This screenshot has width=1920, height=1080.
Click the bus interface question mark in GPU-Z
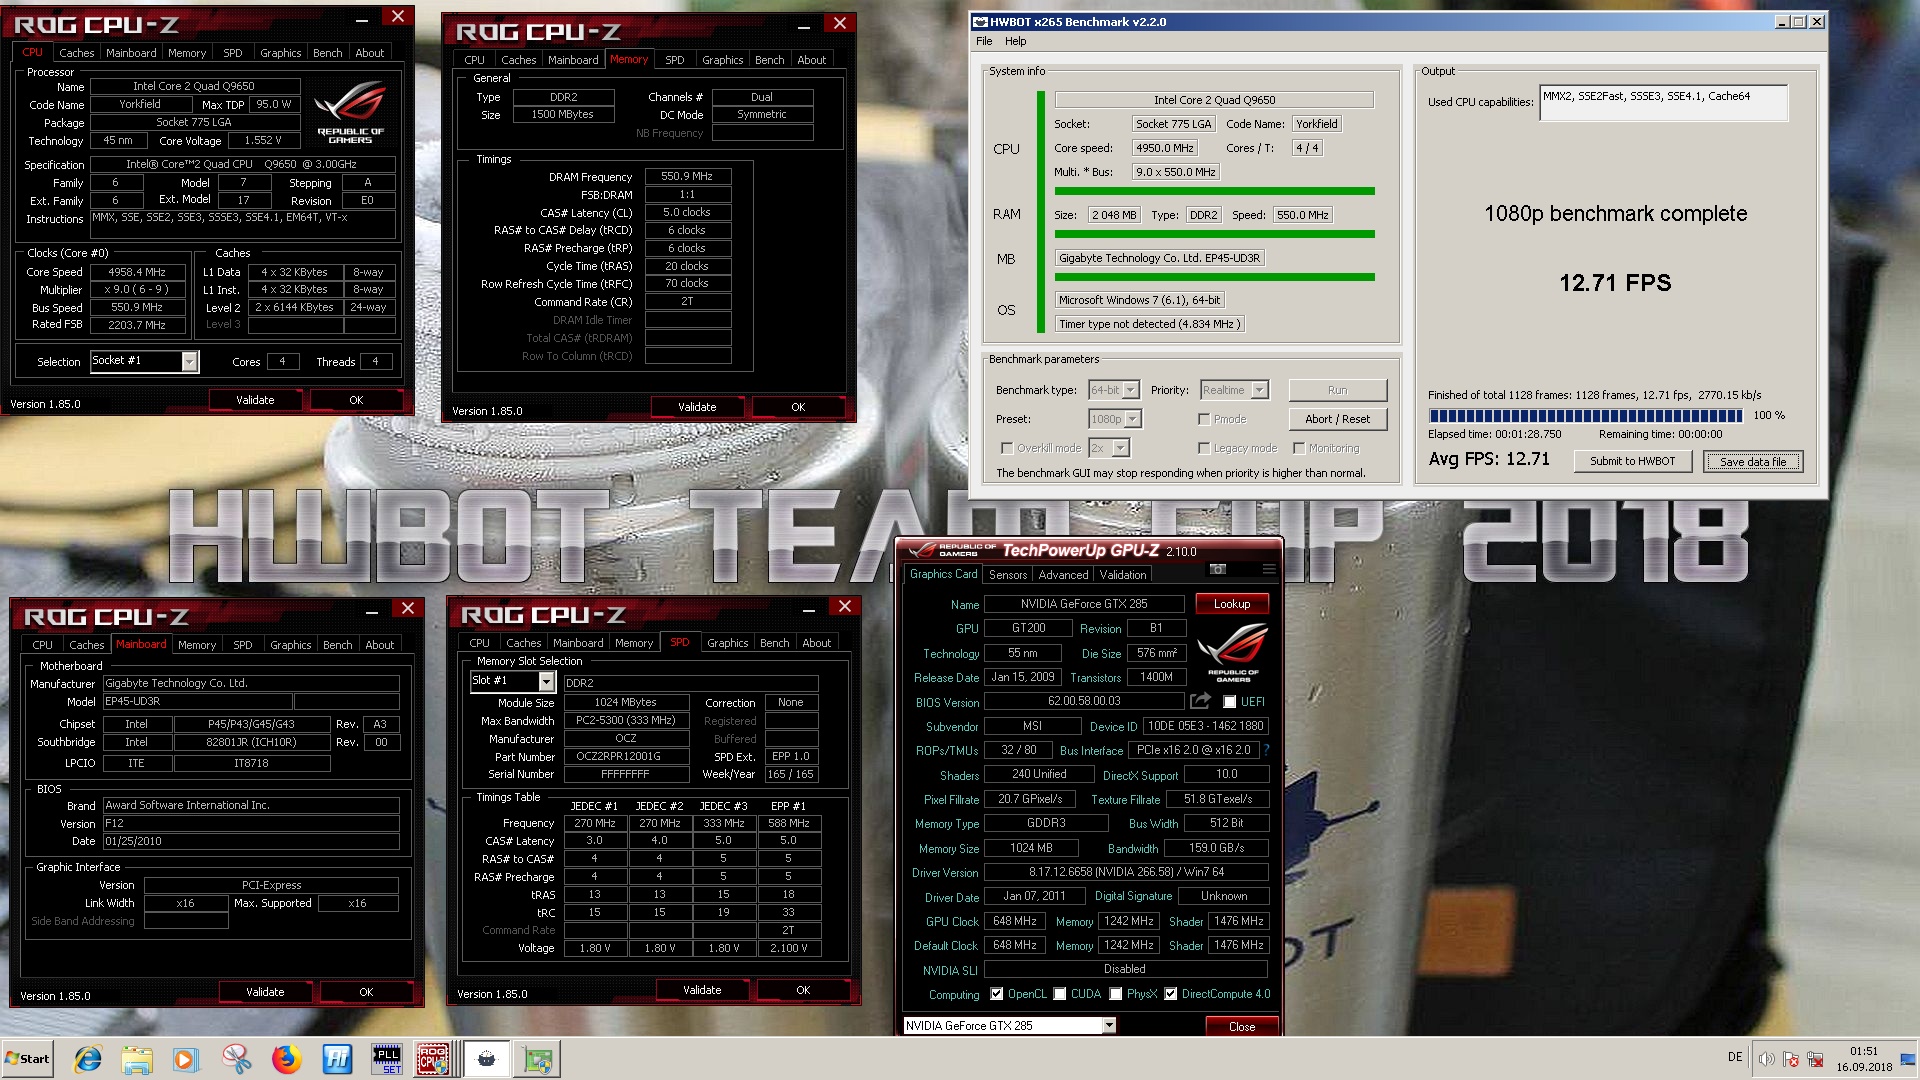tap(1266, 750)
